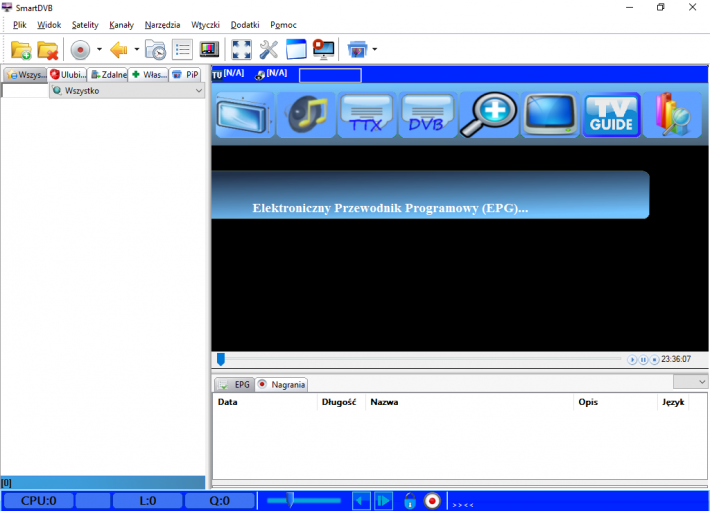The height and width of the screenshot is (511, 710).
Task: Adjust the volume slider in status bar
Action: click(303, 501)
